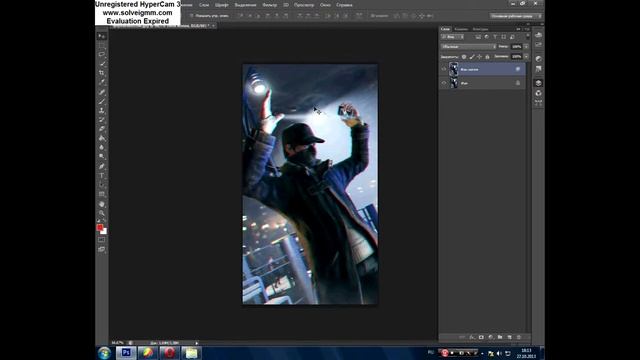Screen dimensions: 640x360
Task: Select the Eraser tool
Action: pos(102,129)
